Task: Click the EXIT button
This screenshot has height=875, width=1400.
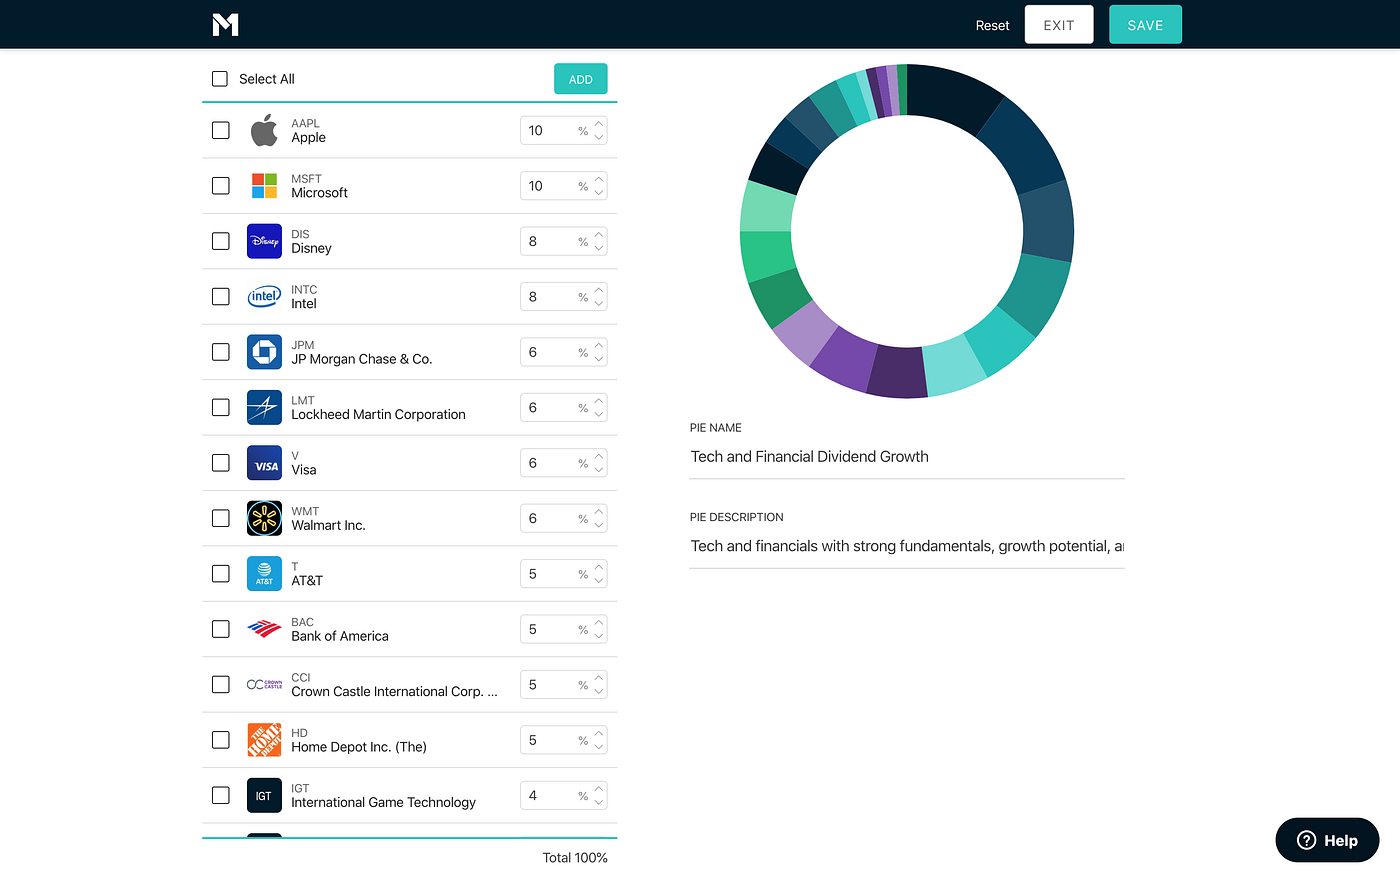Action: click(x=1059, y=25)
